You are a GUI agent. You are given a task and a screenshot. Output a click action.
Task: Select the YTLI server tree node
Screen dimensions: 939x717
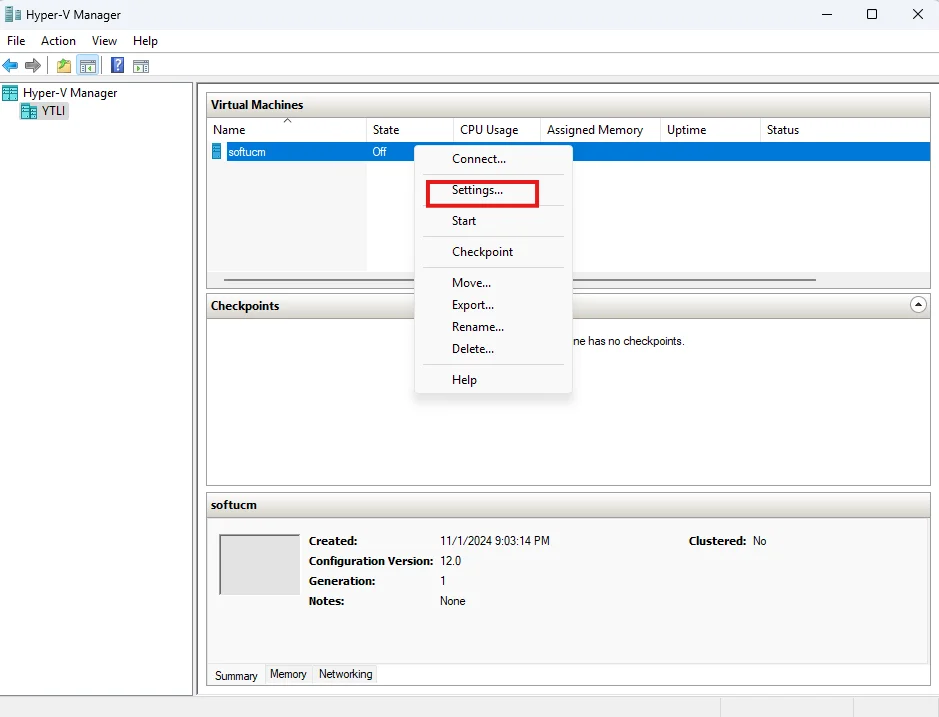click(x=53, y=111)
